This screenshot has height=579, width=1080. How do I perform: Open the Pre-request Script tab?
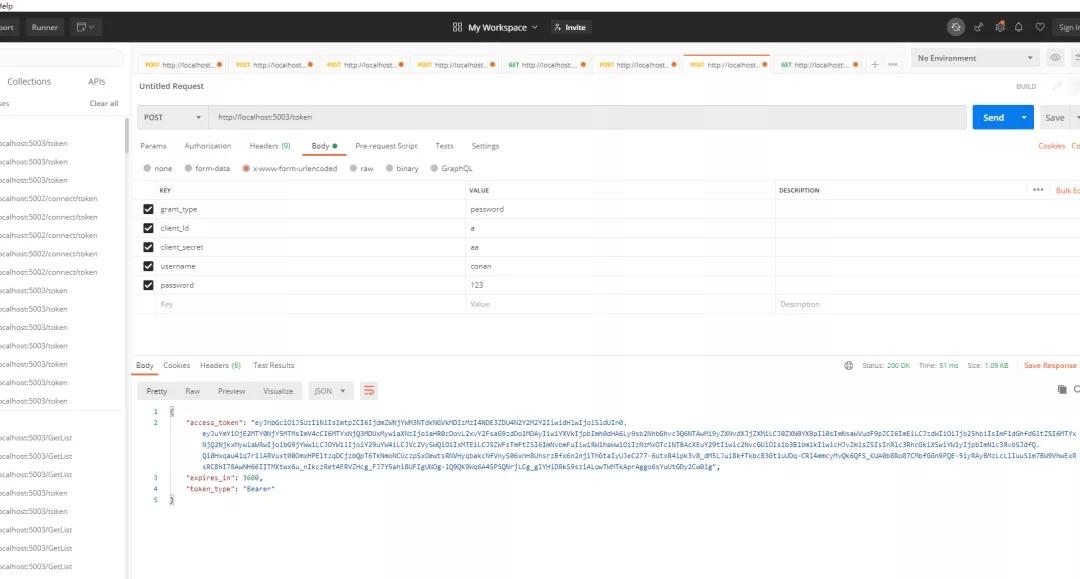[386, 146]
